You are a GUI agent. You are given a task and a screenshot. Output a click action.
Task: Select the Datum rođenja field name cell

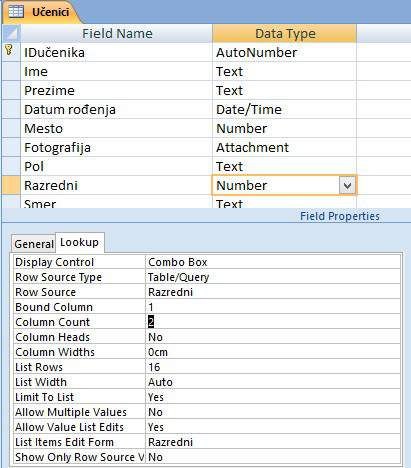[x=117, y=109]
